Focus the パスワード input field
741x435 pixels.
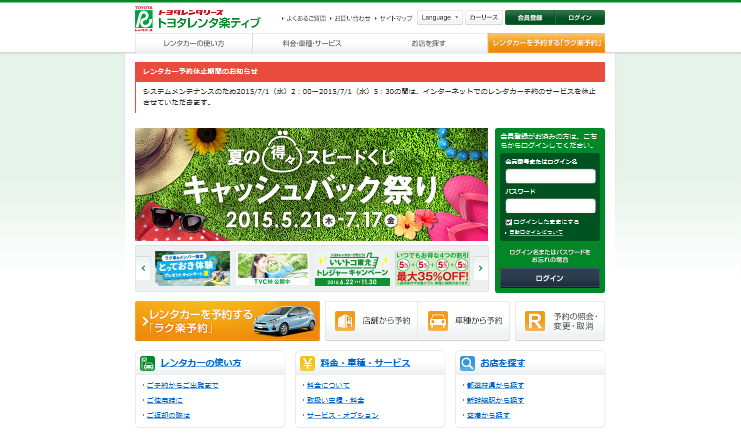click(550, 206)
